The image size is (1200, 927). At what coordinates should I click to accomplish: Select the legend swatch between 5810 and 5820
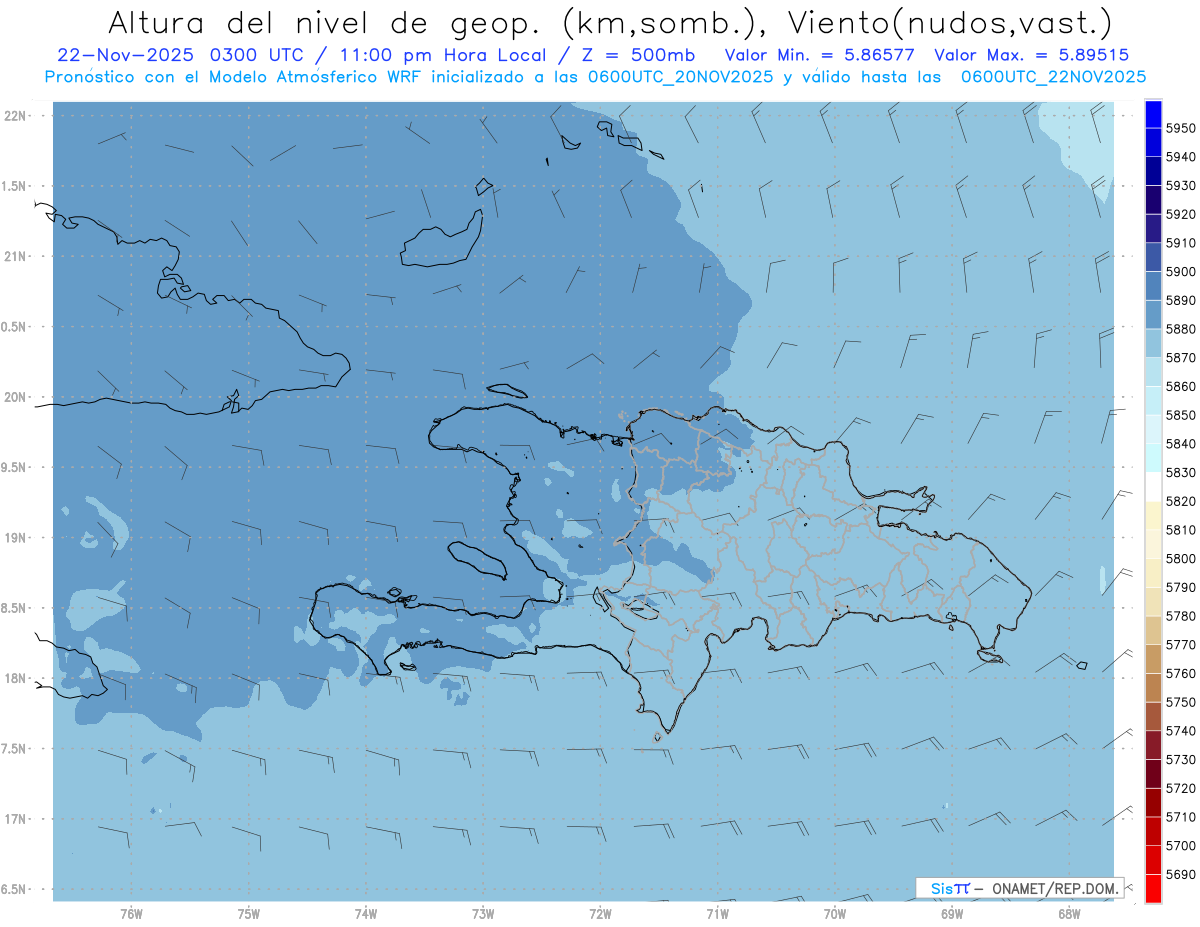point(1153,516)
